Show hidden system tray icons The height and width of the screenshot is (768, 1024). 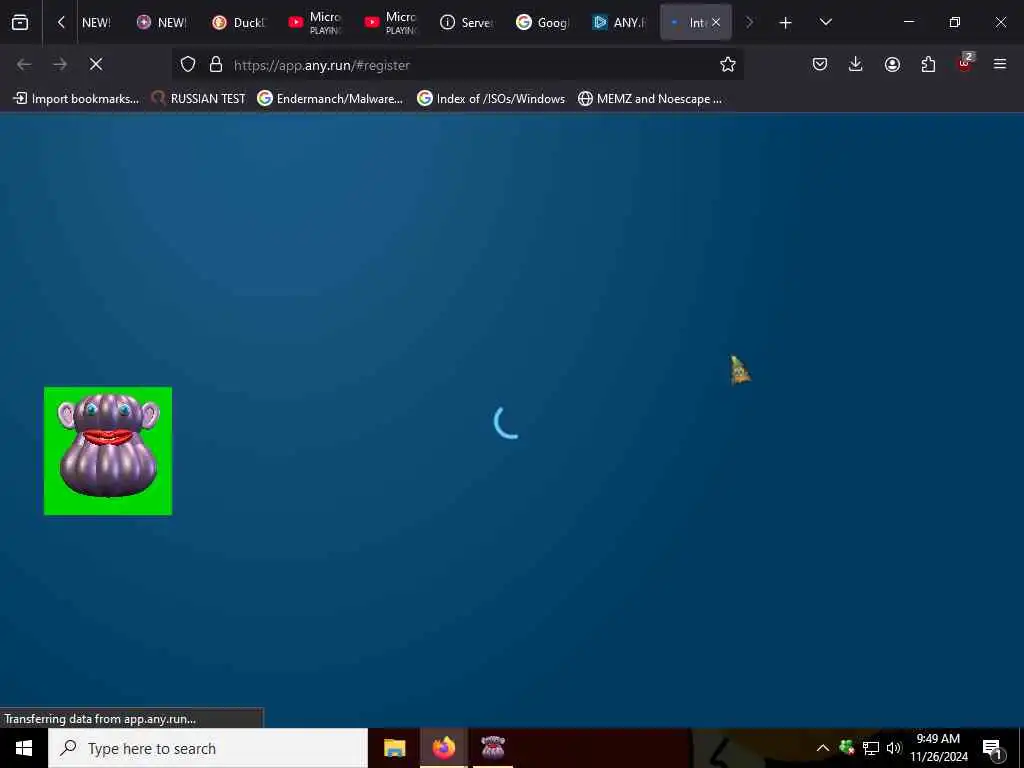[823, 748]
